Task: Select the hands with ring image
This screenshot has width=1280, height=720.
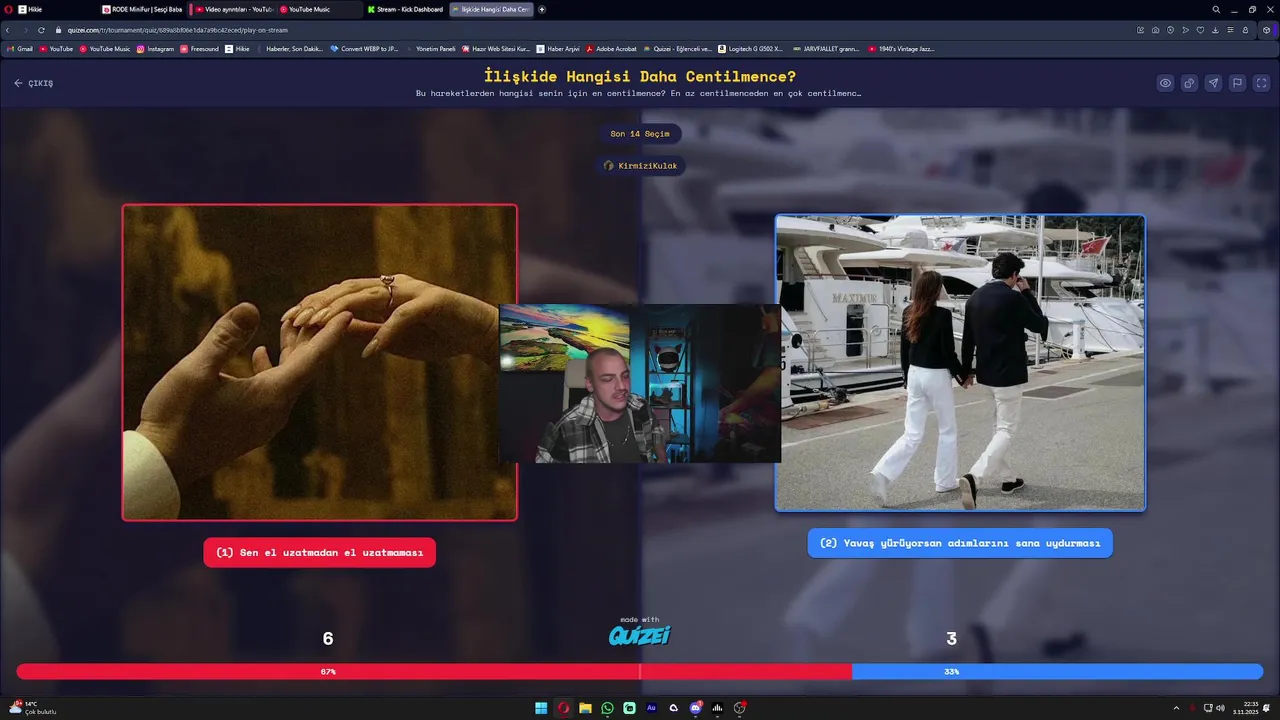Action: pyautogui.click(x=320, y=362)
